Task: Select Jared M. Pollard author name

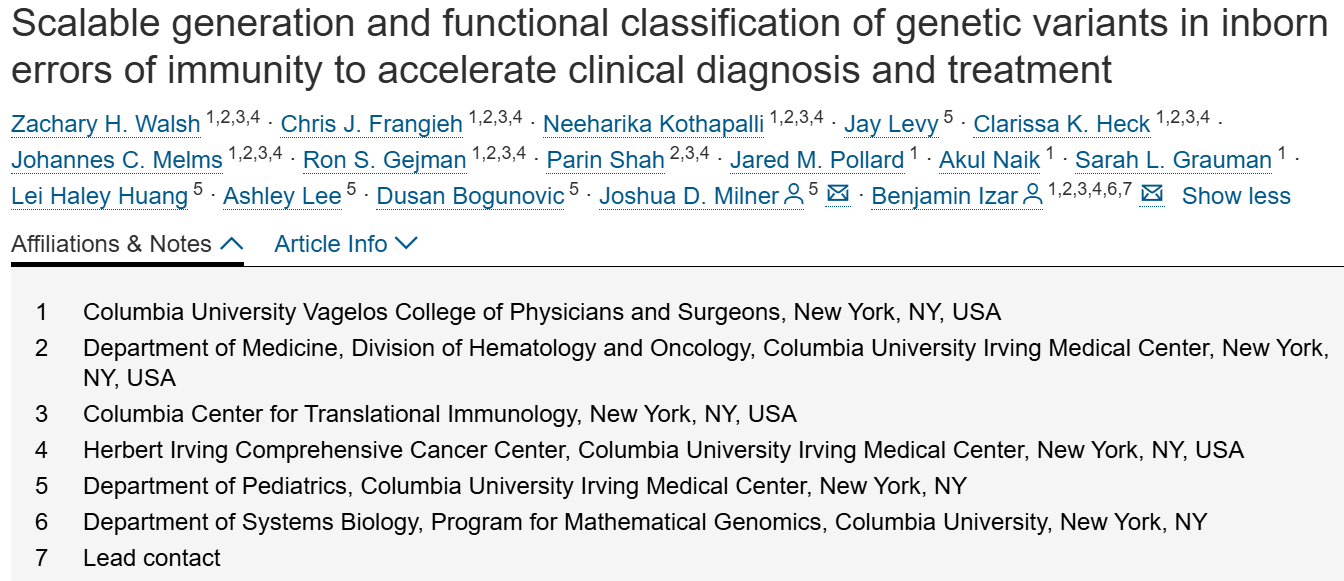Action: 816,160
